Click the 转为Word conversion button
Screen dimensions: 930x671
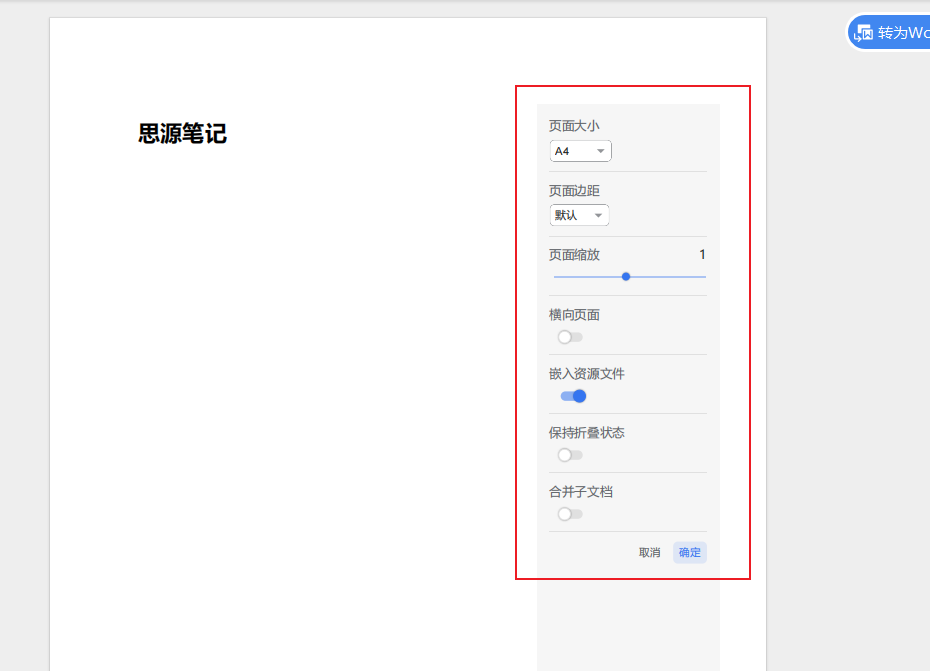tap(888, 33)
